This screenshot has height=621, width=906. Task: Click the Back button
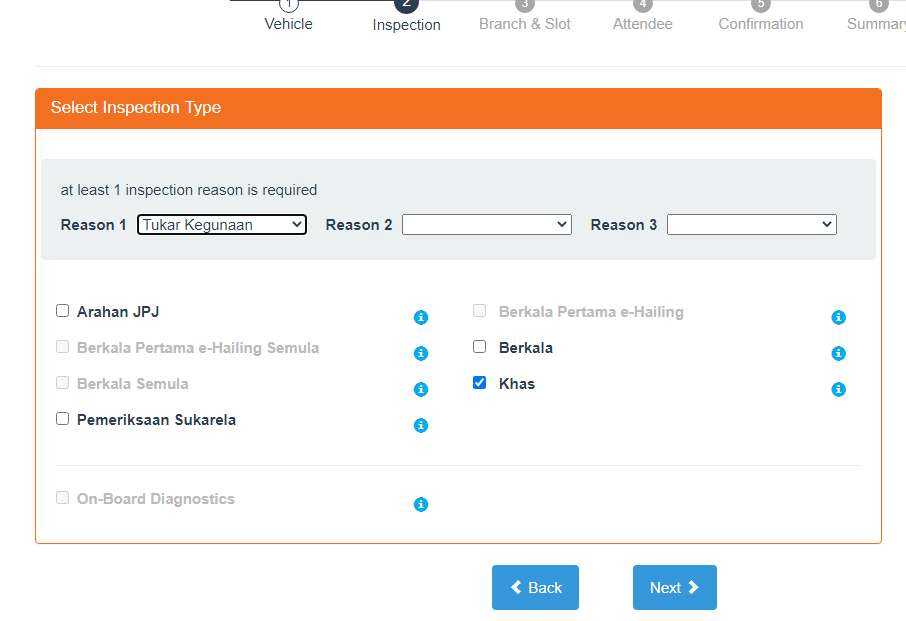point(536,587)
